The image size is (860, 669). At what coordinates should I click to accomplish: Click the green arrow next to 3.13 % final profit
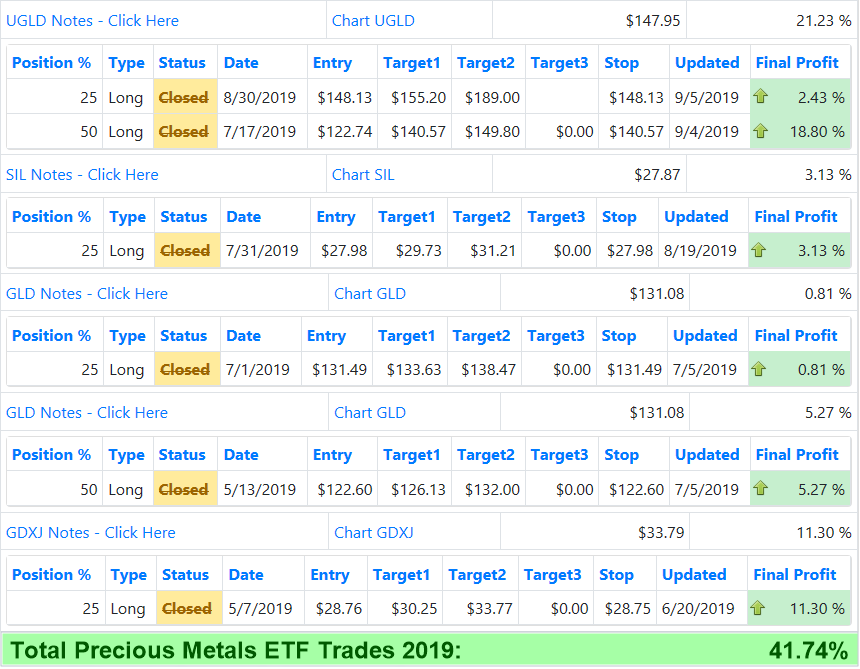pyautogui.click(x=759, y=250)
